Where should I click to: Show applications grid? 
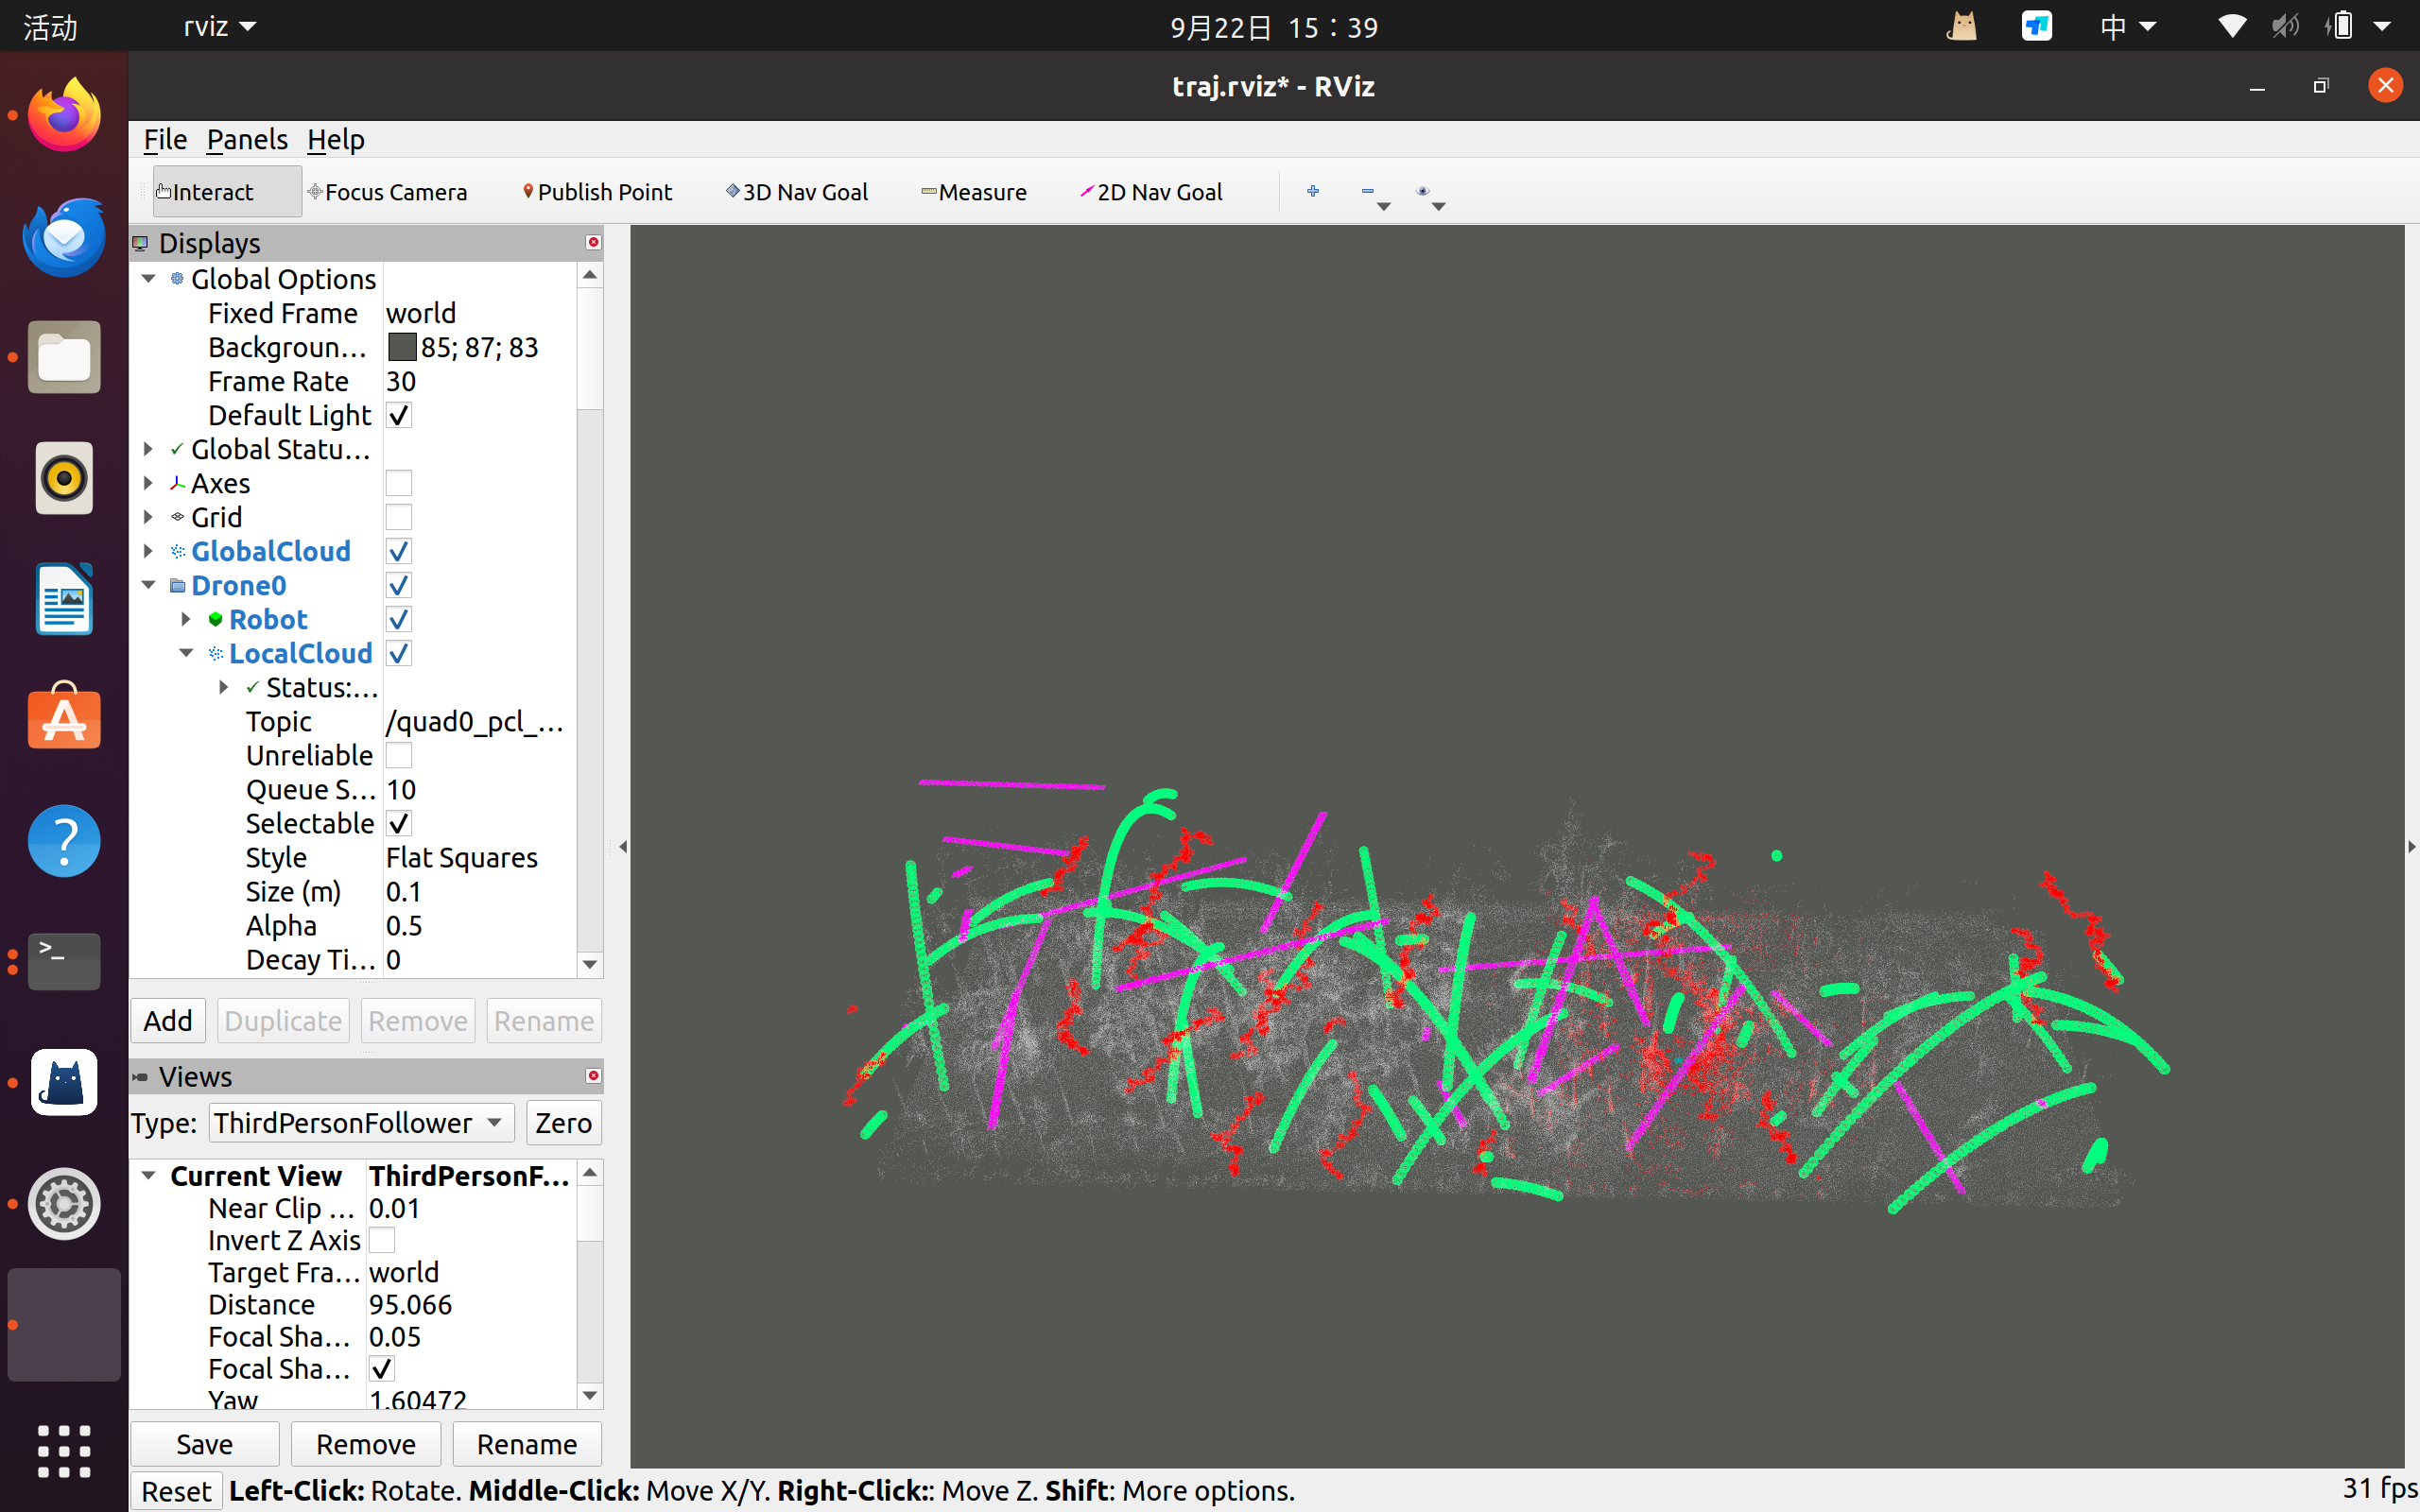click(64, 1450)
